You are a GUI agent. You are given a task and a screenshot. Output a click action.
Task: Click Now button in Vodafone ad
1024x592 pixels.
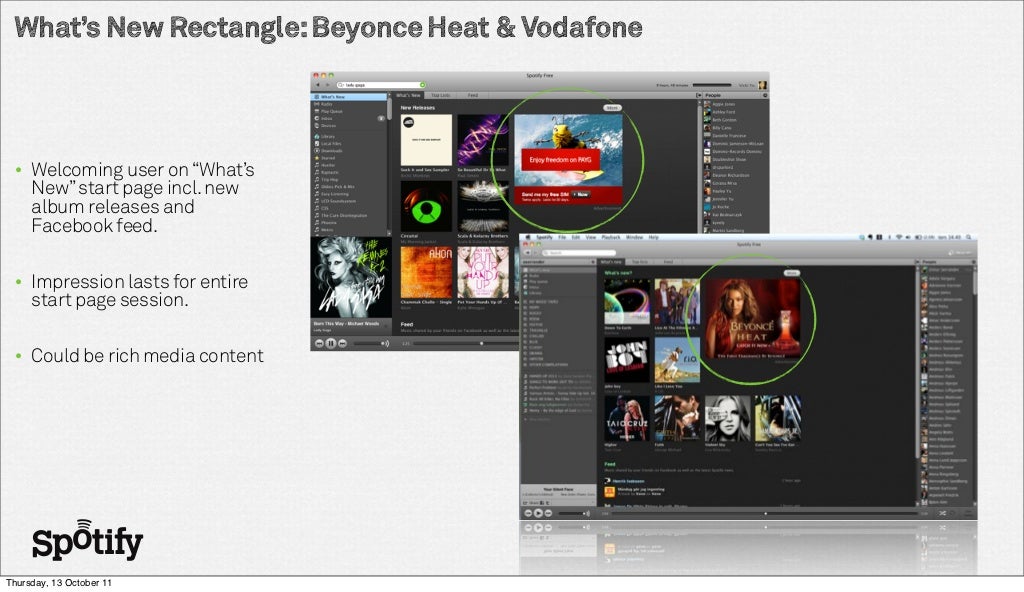click(x=581, y=194)
